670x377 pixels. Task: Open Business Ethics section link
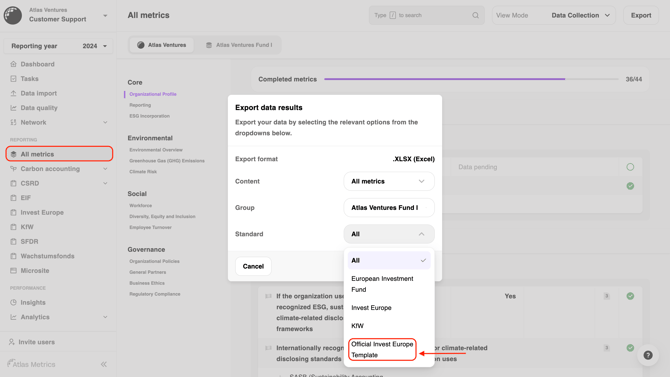pos(147,283)
